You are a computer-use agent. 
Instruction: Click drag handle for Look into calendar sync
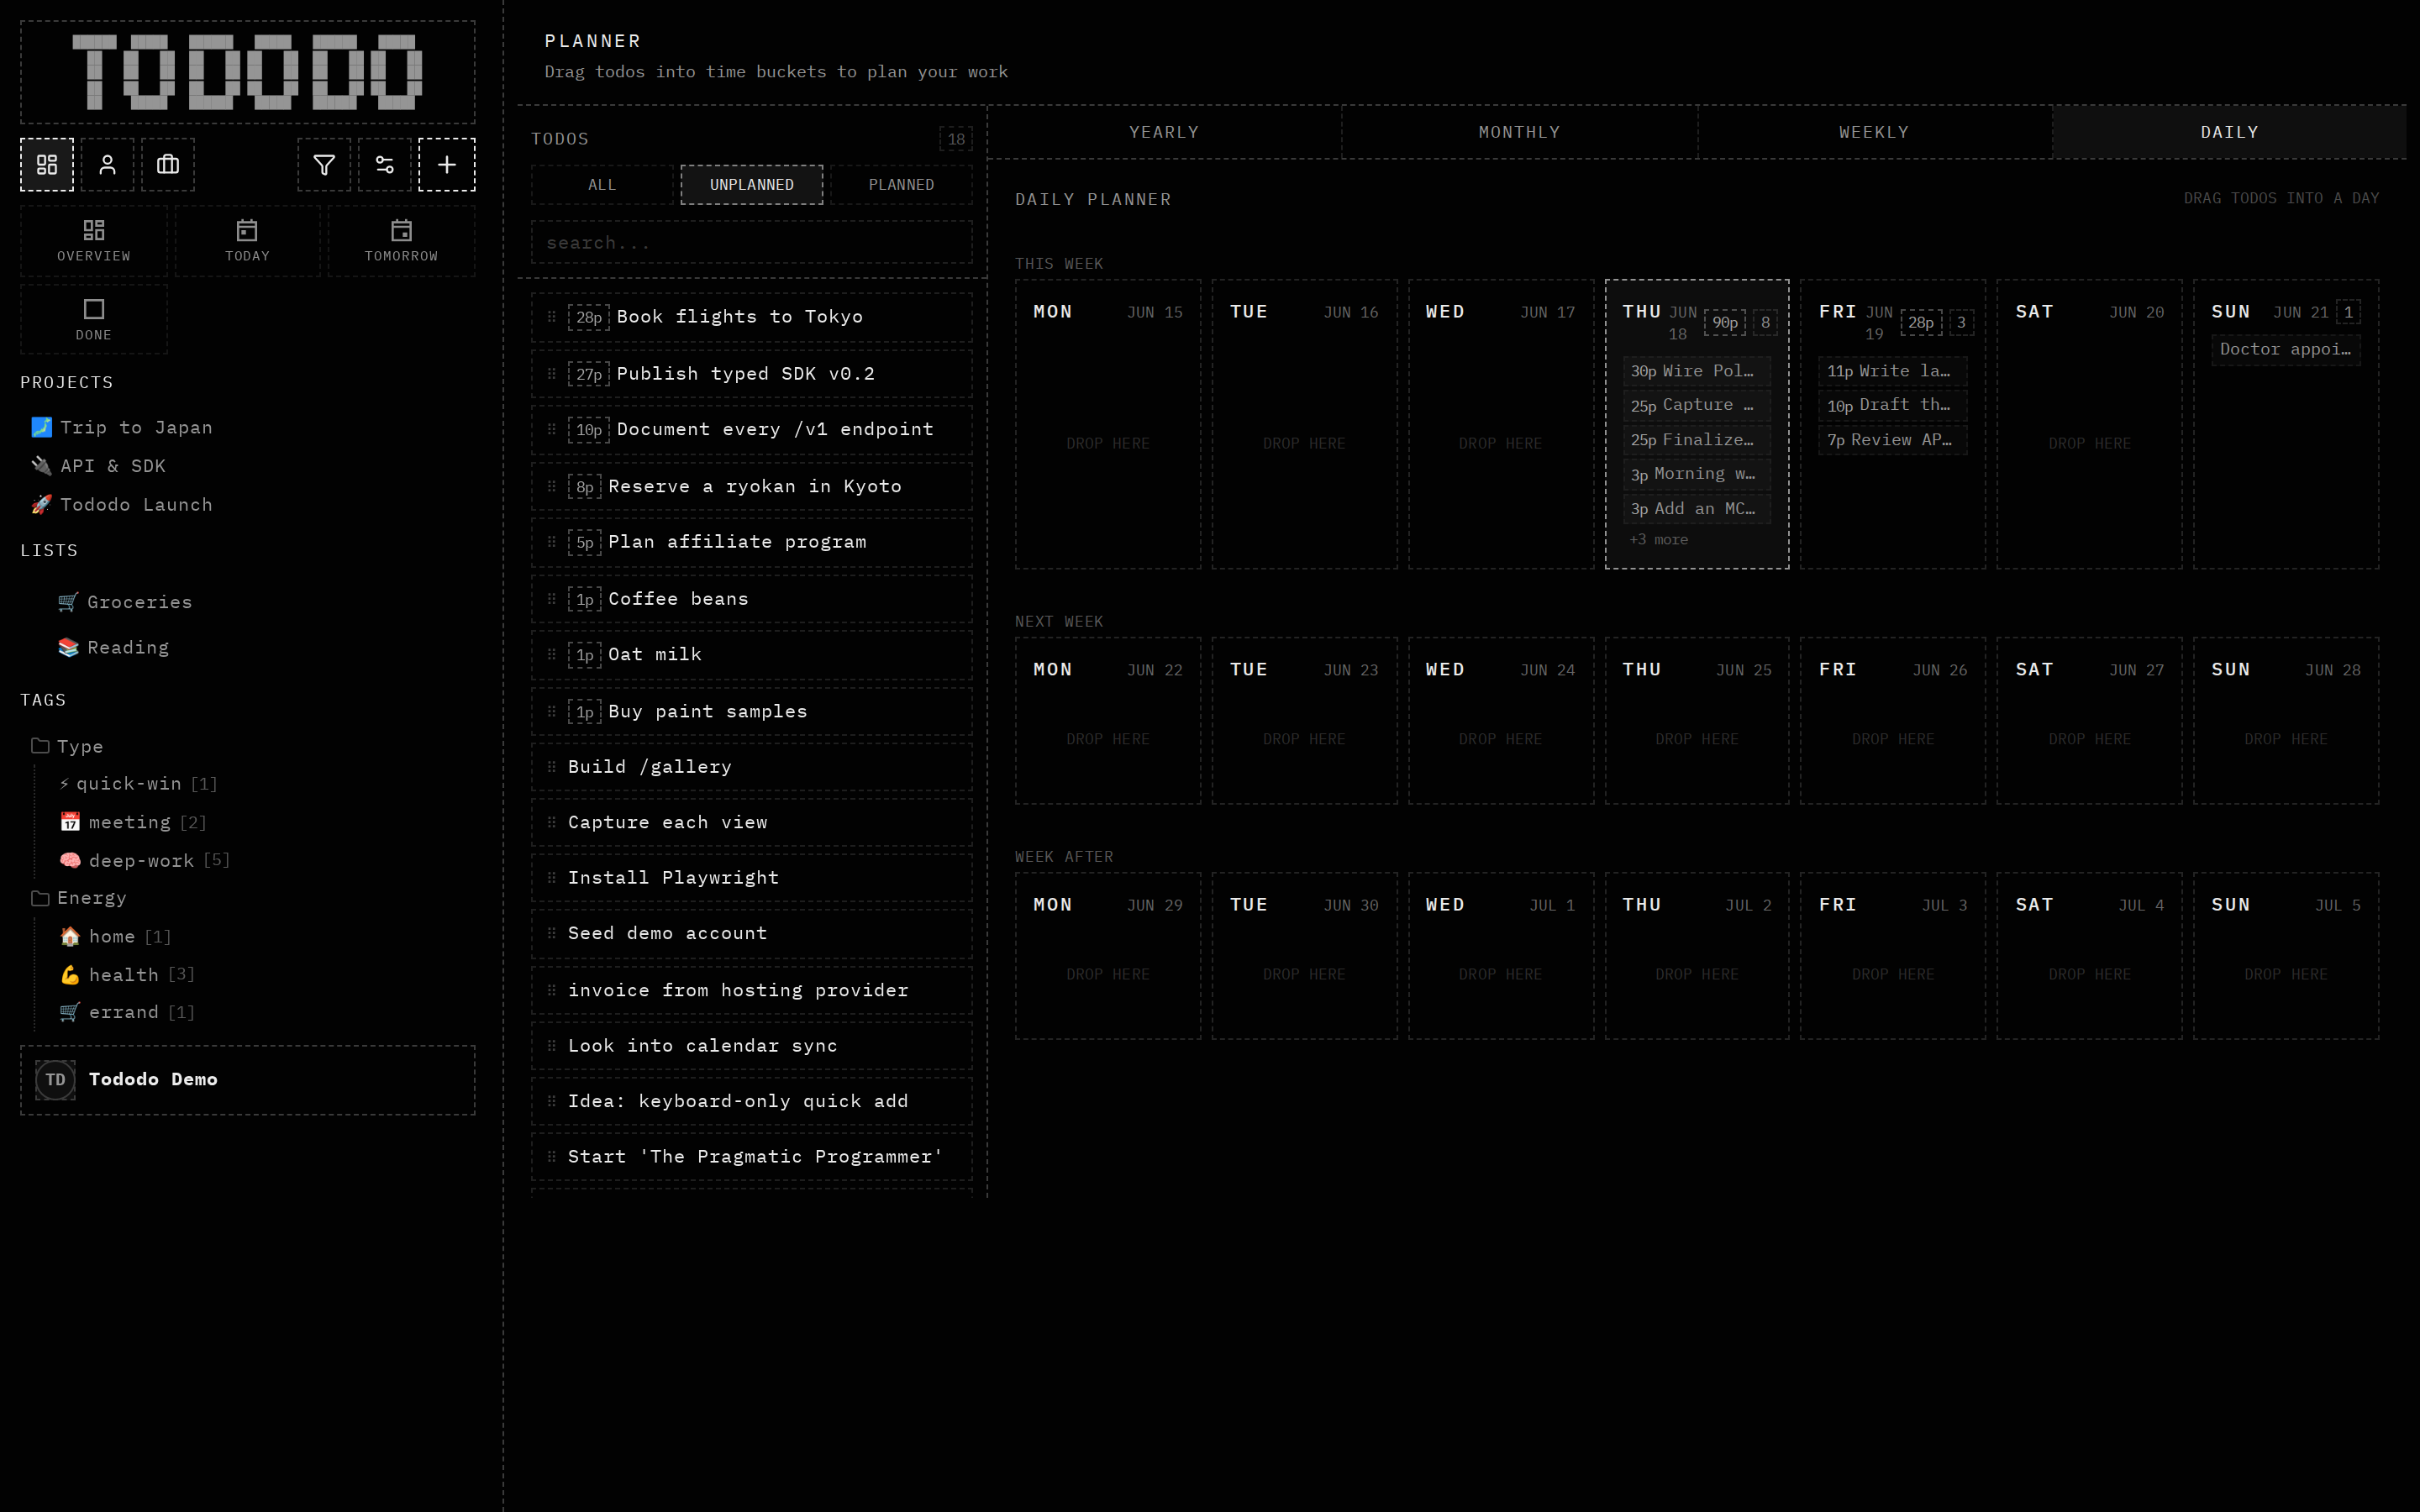tap(551, 1046)
